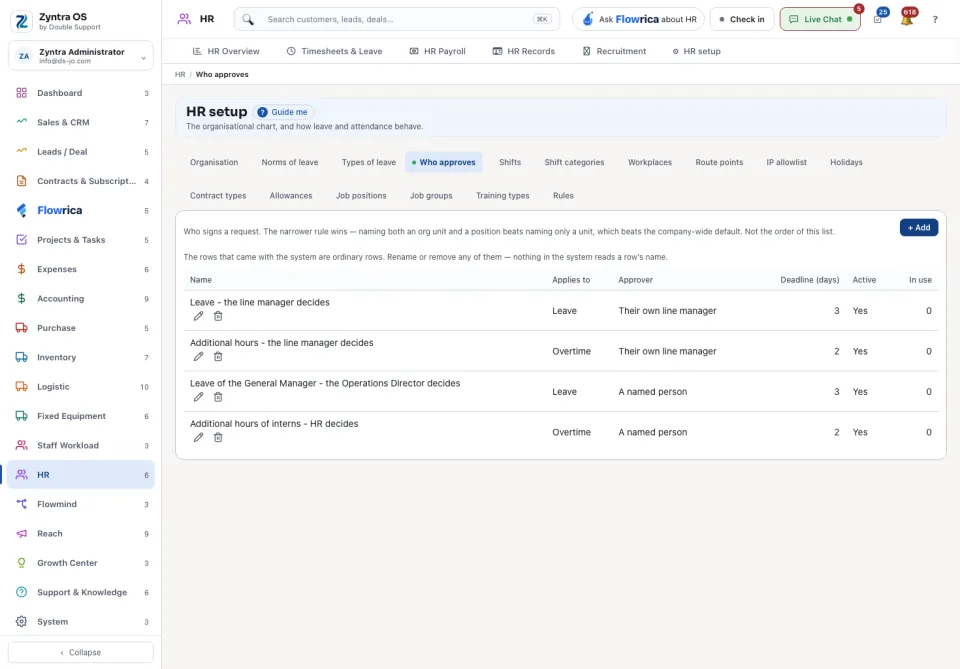Open HR Records tab
This screenshot has height=669, width=960.
523,51
